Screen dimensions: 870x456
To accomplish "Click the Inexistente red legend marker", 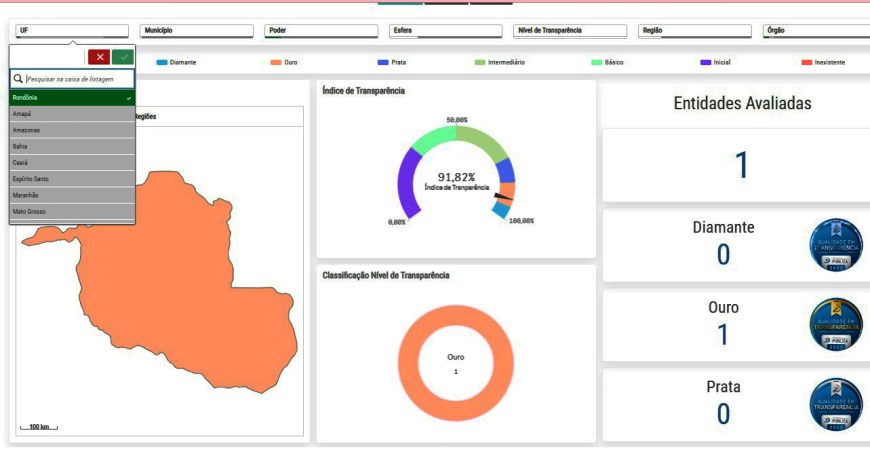I will pyautogui.click(x=807, y=62).
